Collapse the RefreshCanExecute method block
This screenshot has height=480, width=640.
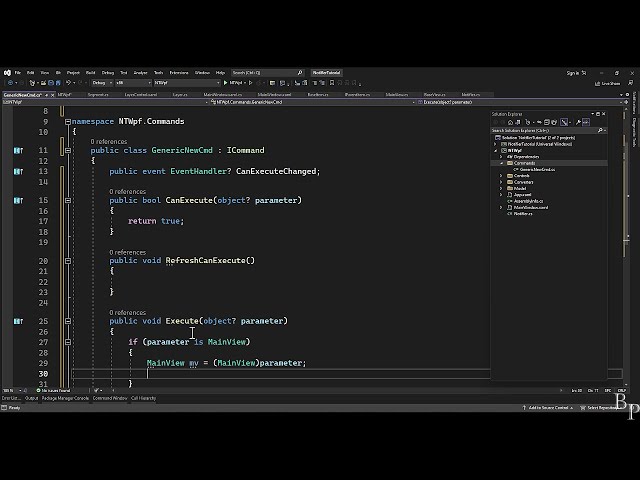pyautogui.click(x=68, y=261)
